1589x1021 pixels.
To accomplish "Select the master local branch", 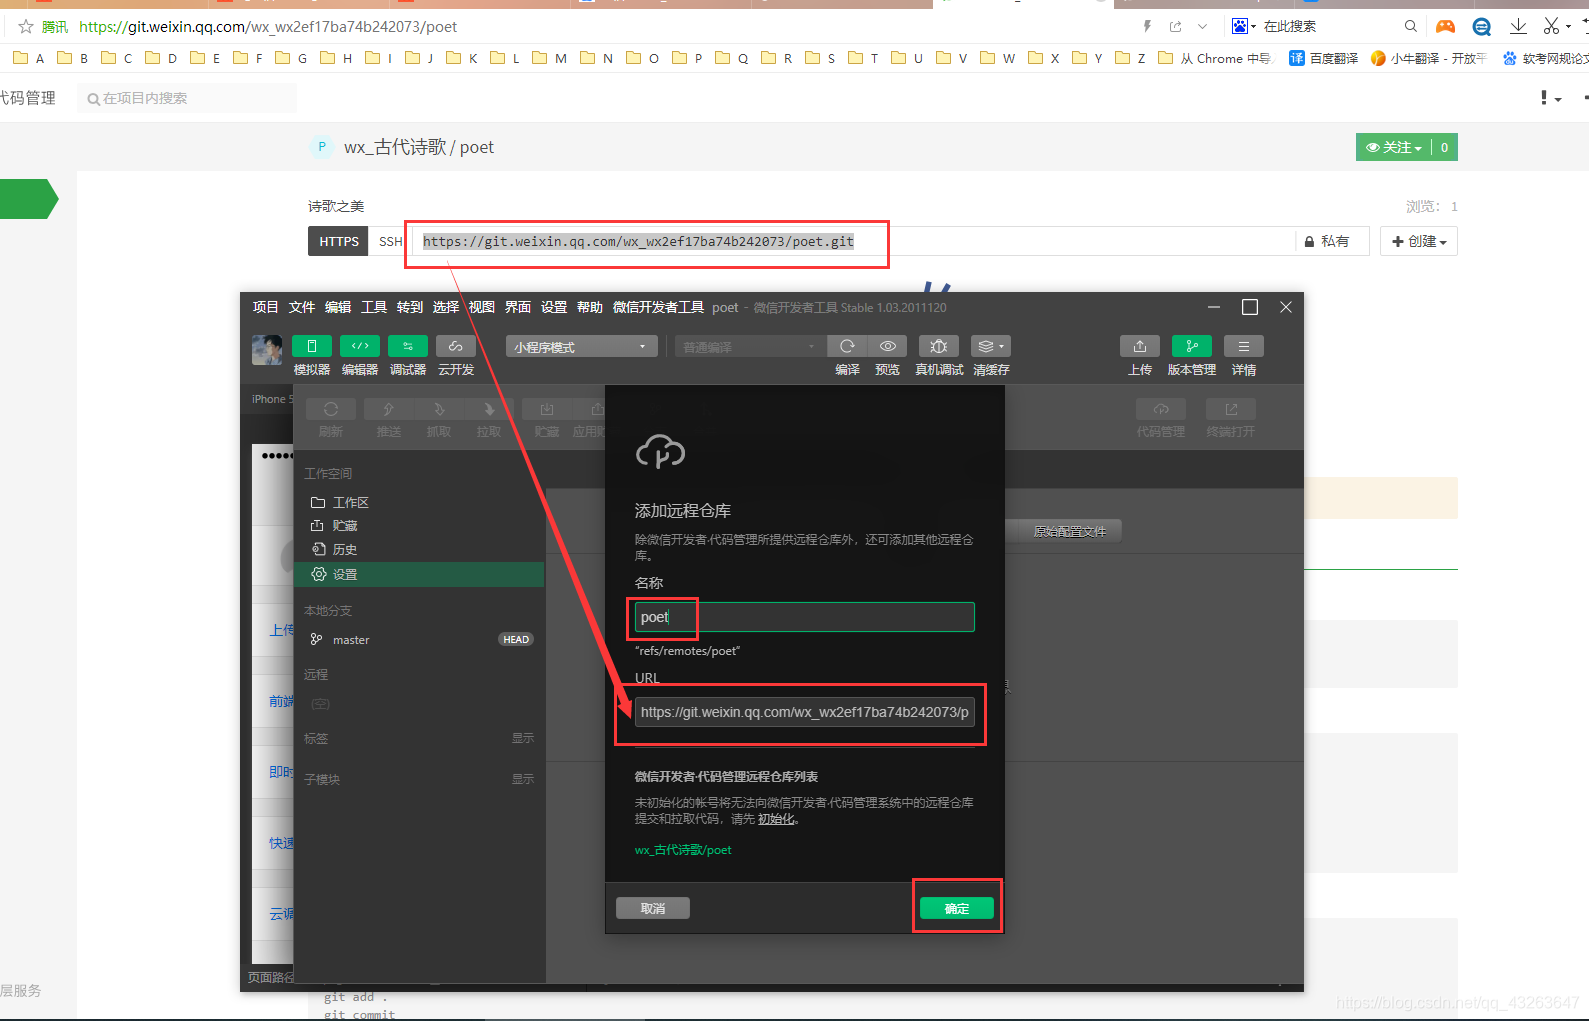I will (x=420, y=640).
